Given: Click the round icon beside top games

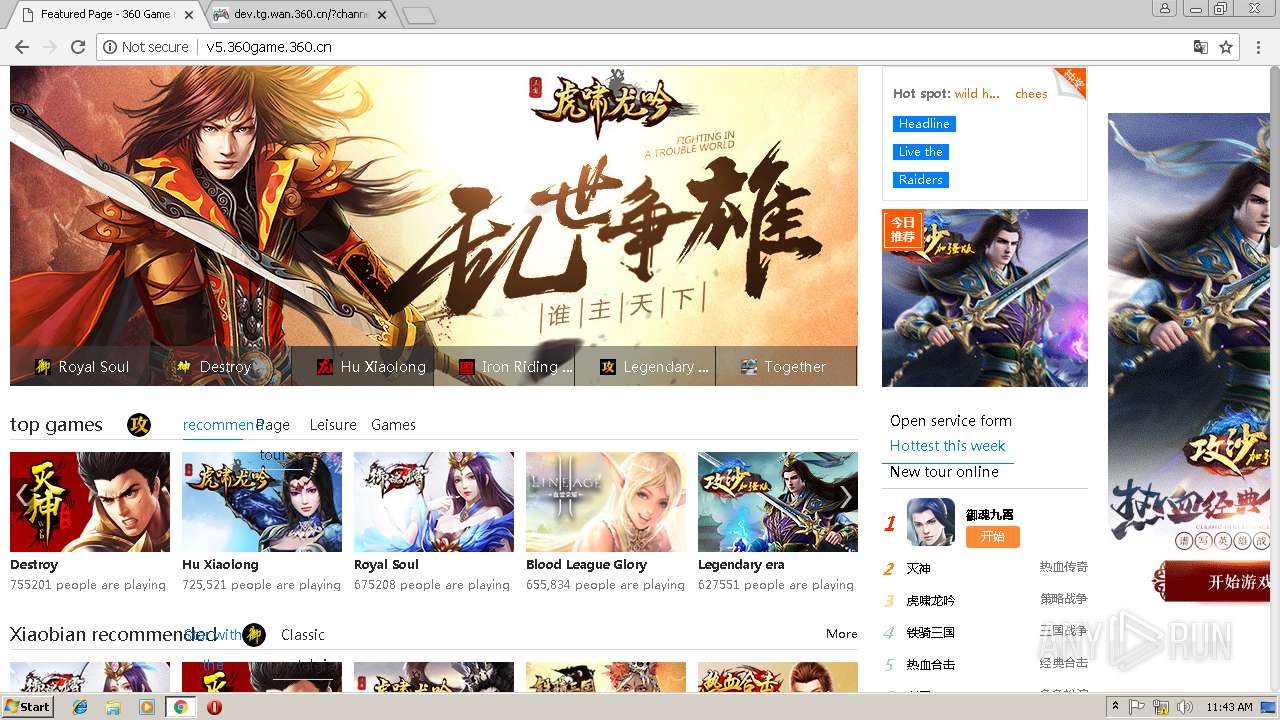Looking at the screenshot, I should click(x=139, y=425).
